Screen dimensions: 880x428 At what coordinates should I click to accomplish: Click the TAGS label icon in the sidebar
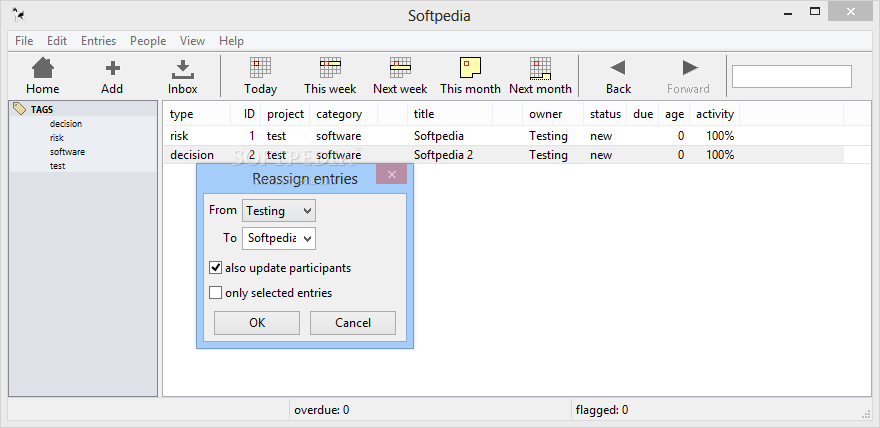coord(19,109)
